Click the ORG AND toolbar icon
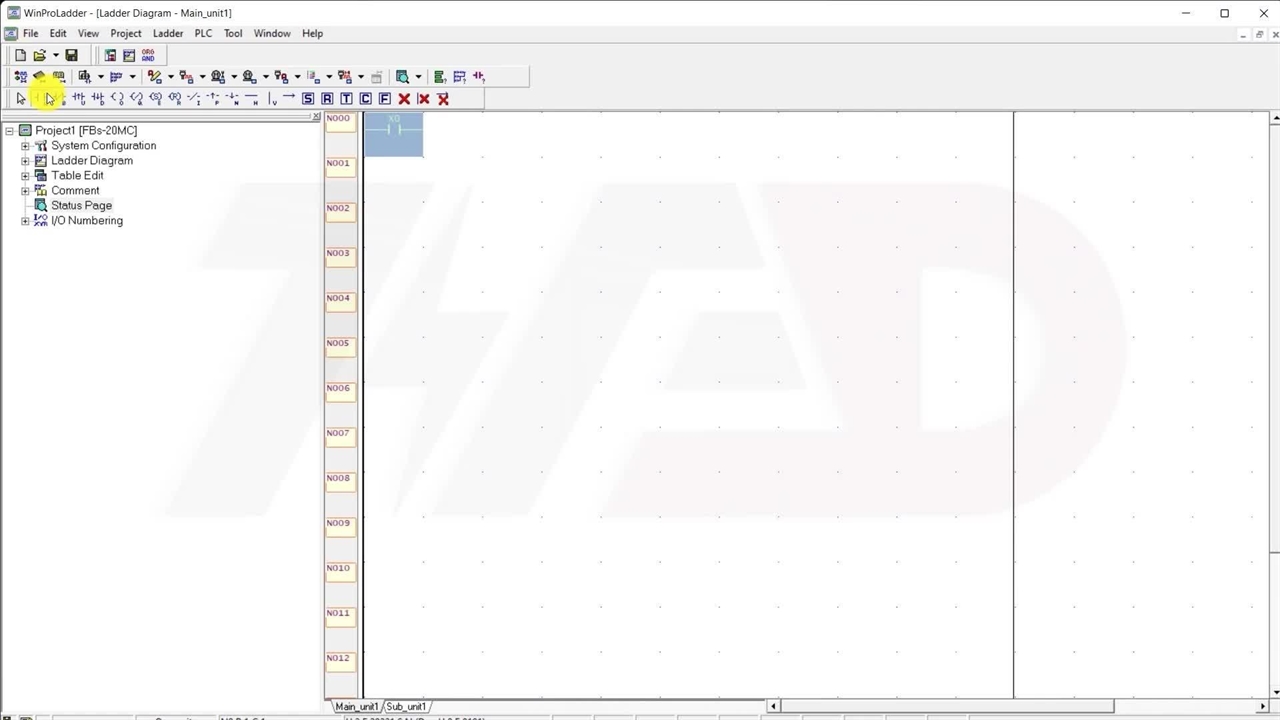 148,55
